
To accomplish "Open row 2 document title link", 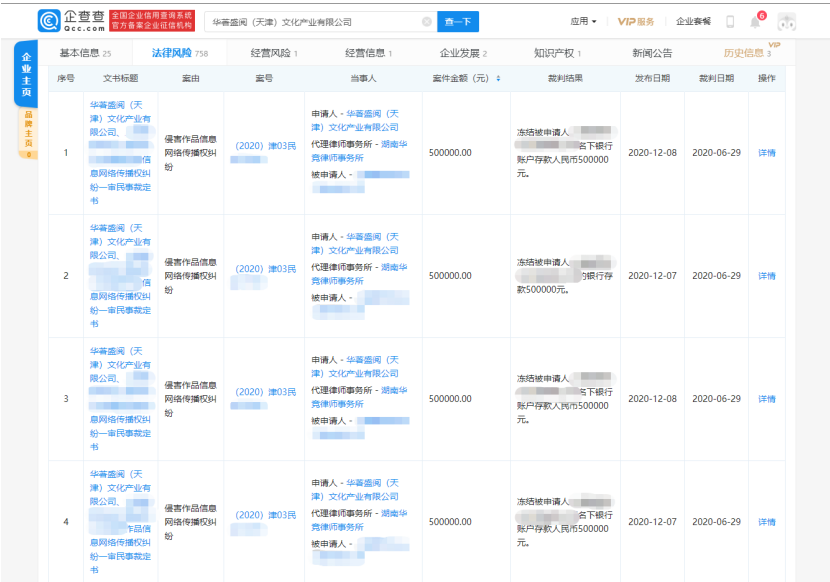I will click(x=120, y=276).
